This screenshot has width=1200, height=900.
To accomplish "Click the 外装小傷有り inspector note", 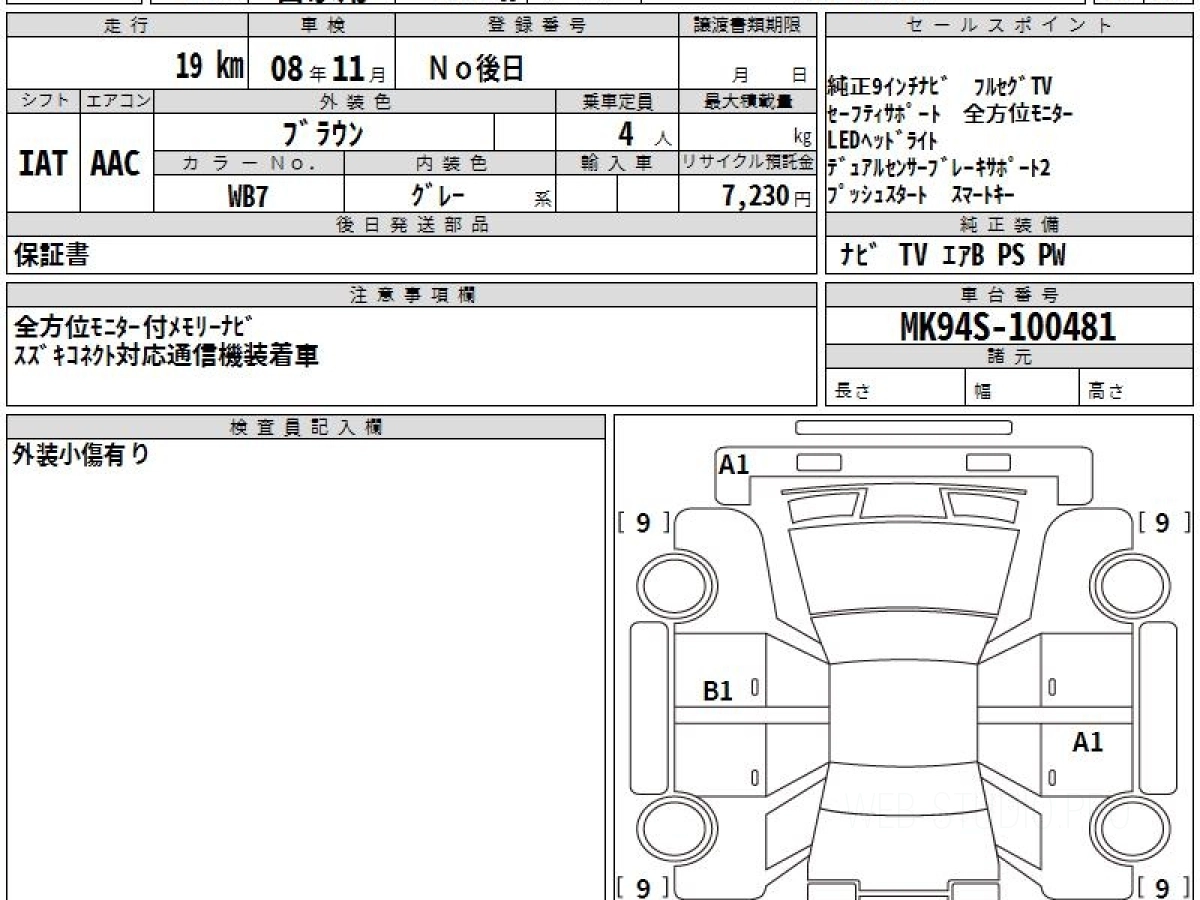I will click(81, 455).
